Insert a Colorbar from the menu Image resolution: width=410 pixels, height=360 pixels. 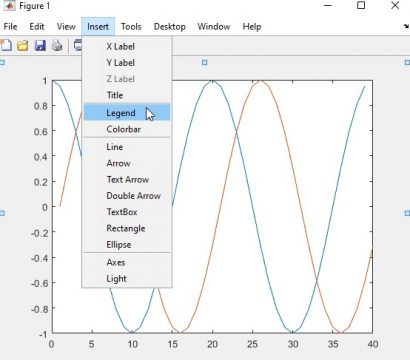tap(127, 129)
